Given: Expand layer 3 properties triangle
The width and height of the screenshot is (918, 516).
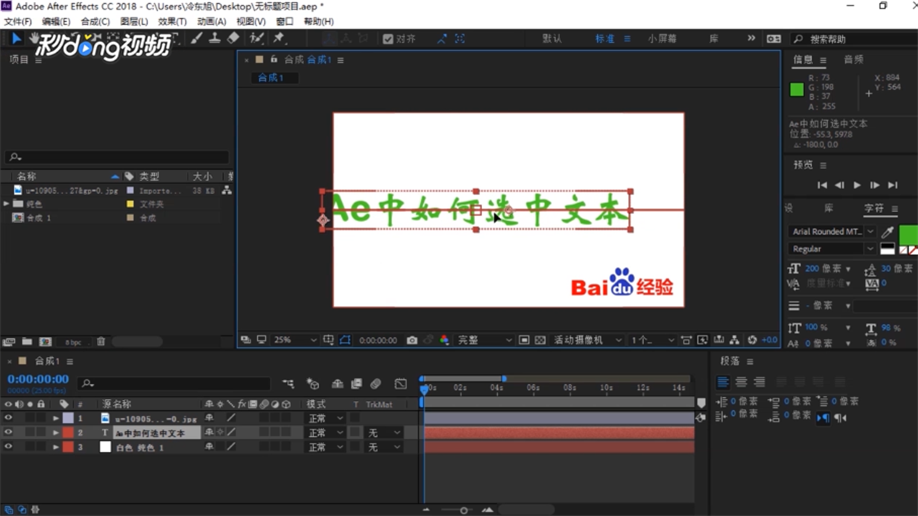Looking at the screenshot, I should [56, 446].
